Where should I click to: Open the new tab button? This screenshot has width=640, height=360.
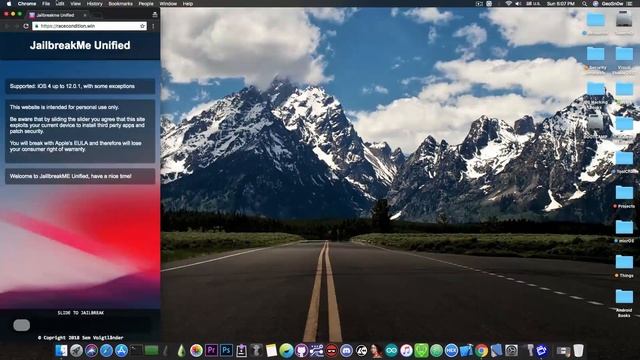pos(97,15)
